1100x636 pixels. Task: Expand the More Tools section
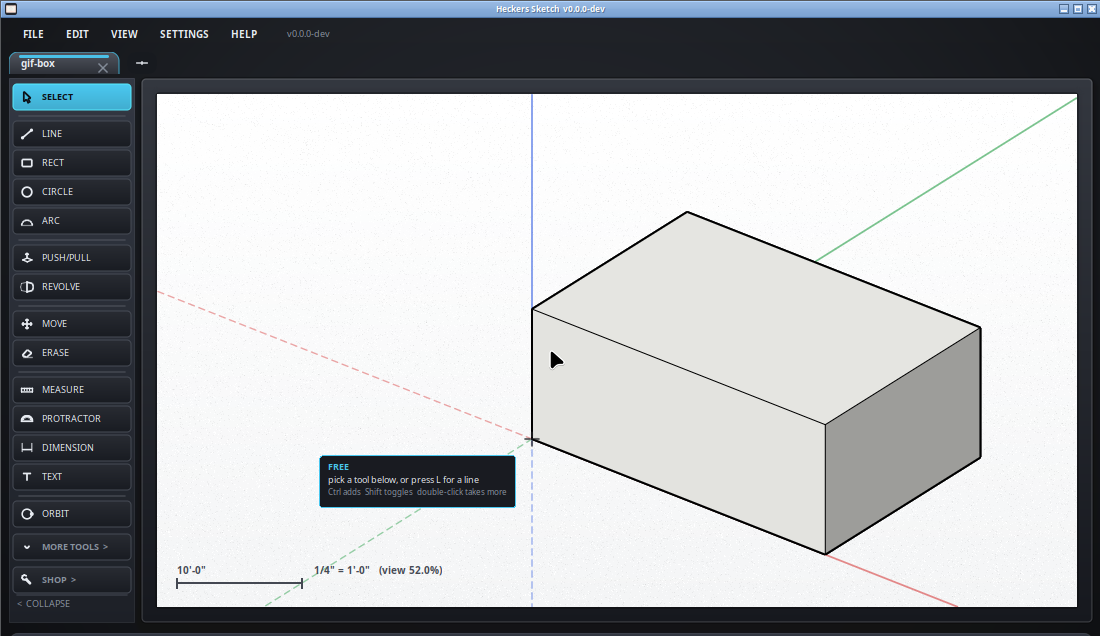[72, 546]
